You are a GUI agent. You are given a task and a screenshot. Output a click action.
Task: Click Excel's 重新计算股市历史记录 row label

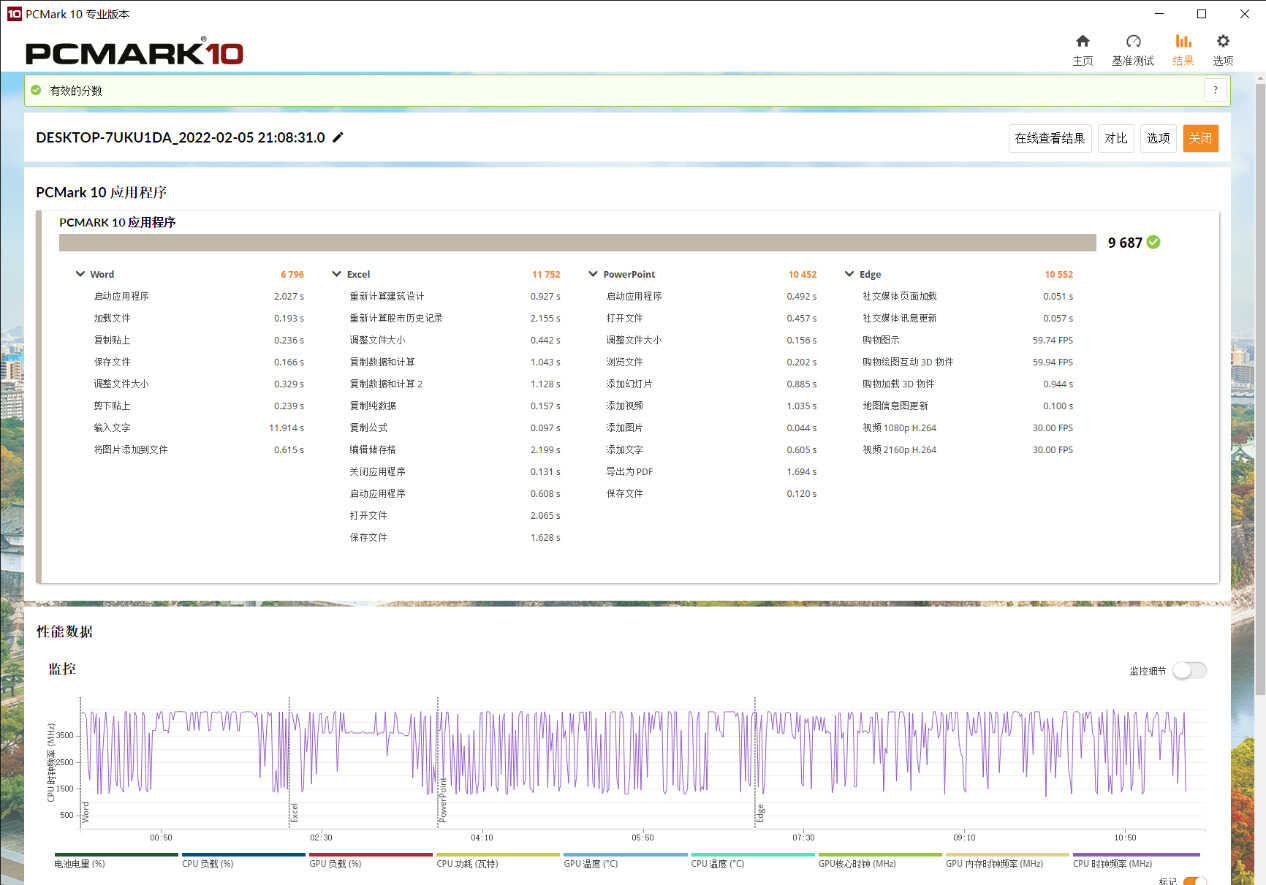396,318
